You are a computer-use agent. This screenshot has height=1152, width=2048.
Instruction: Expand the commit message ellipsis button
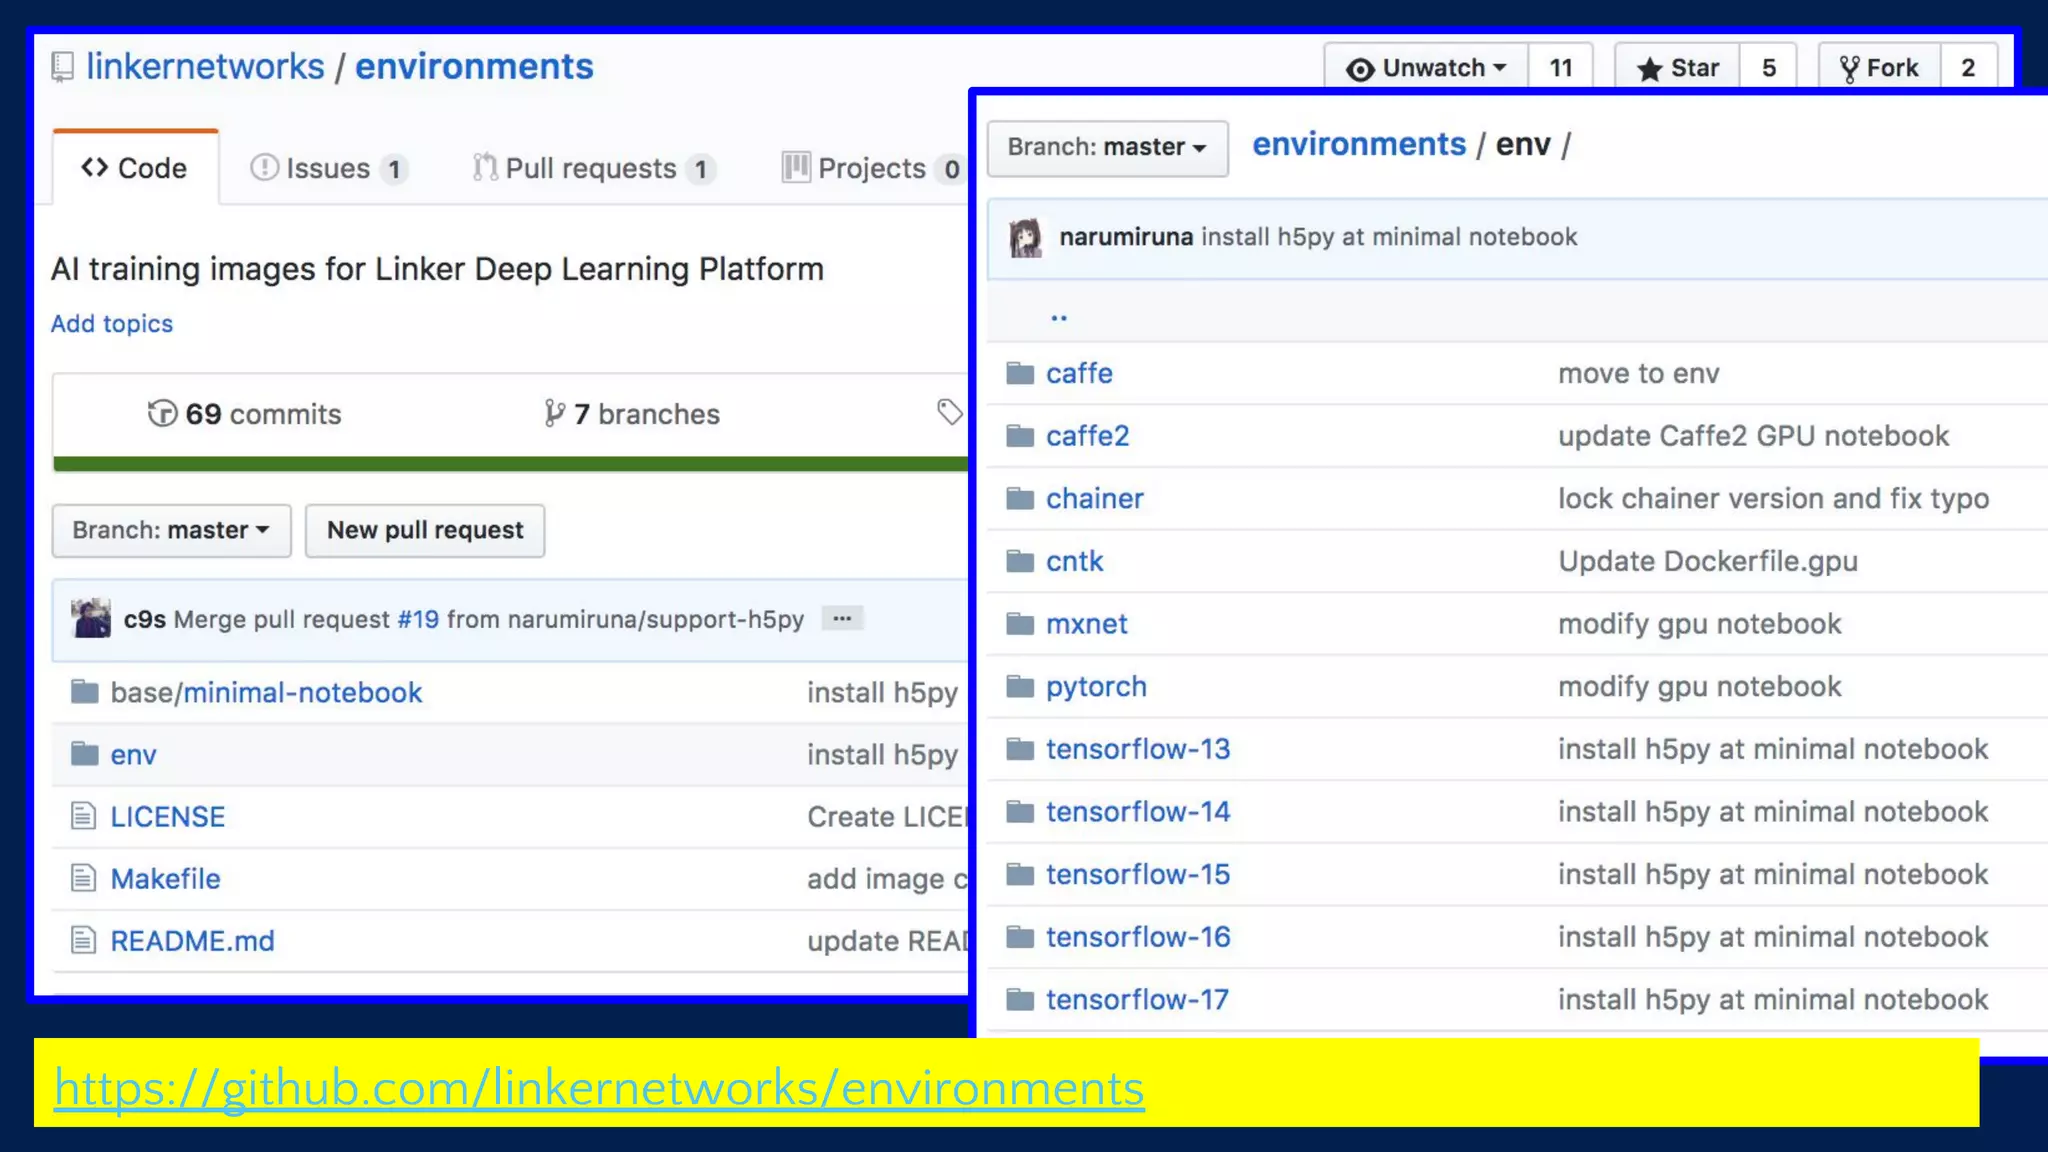842,618
